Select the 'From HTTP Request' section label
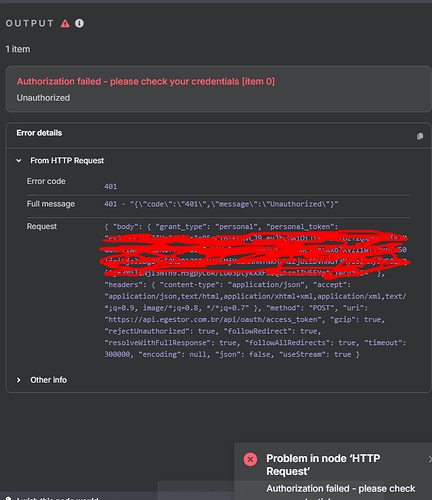The width and height of the screenshot is (432, 500). tap(67, 161)
